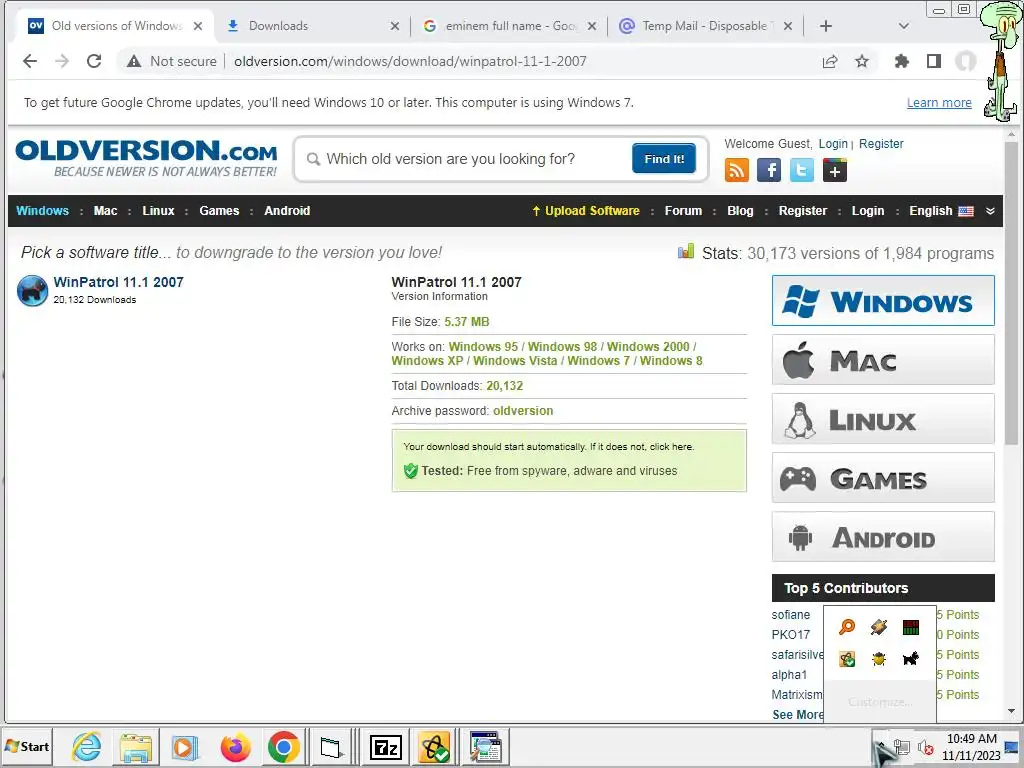Click the Upload Software link

[586, 211]
